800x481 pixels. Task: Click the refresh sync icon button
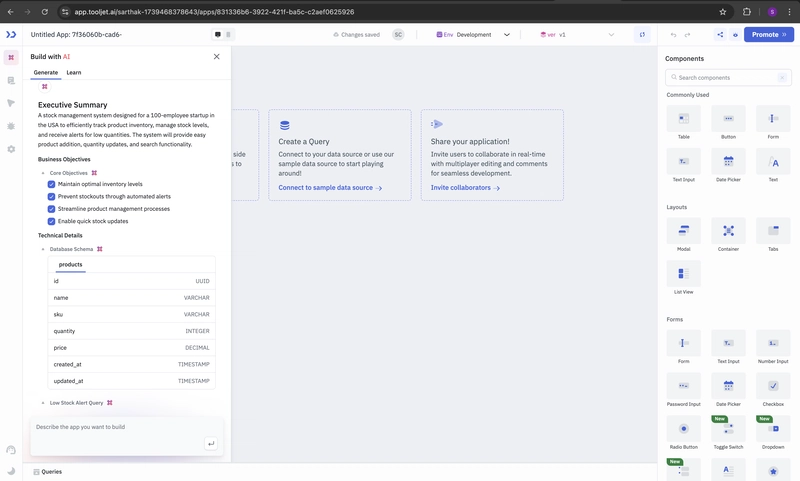(642, 35)
